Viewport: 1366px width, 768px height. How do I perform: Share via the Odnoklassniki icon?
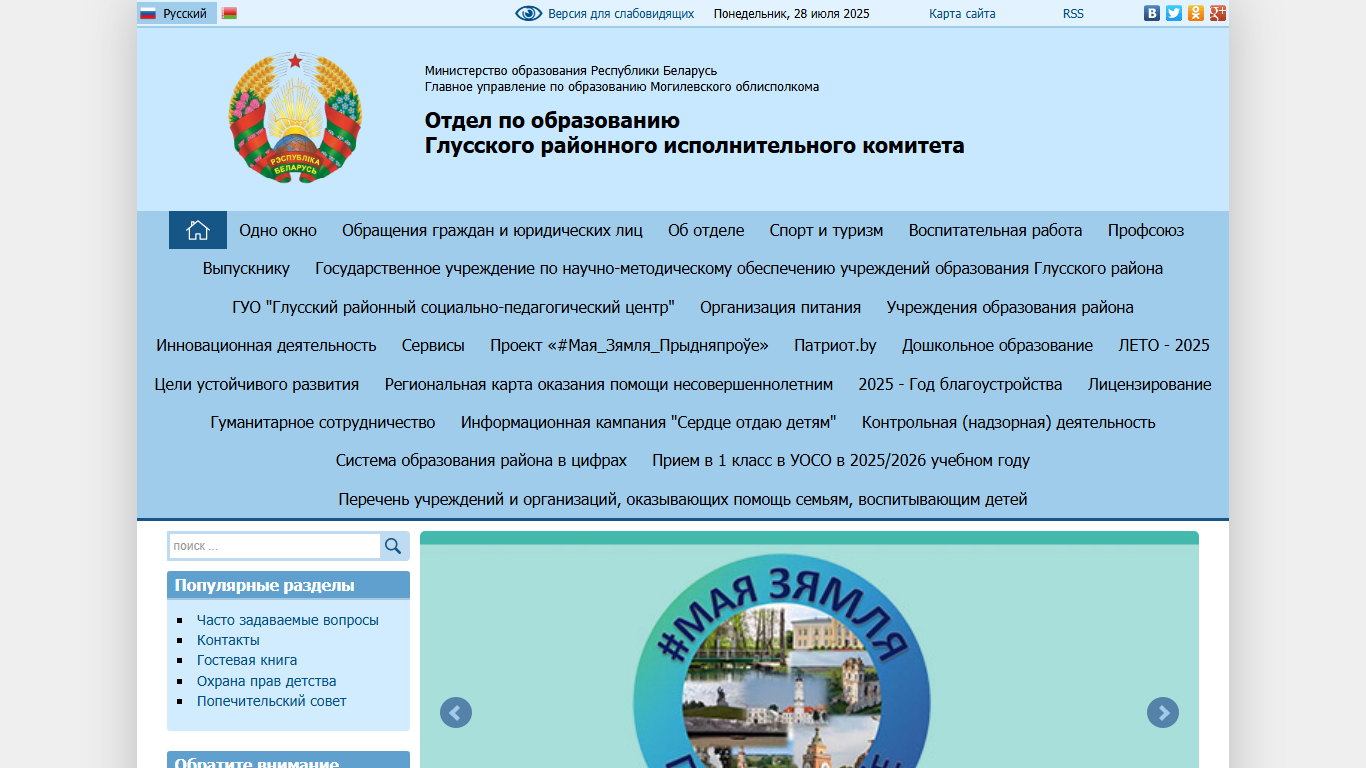pos(1196,13)
